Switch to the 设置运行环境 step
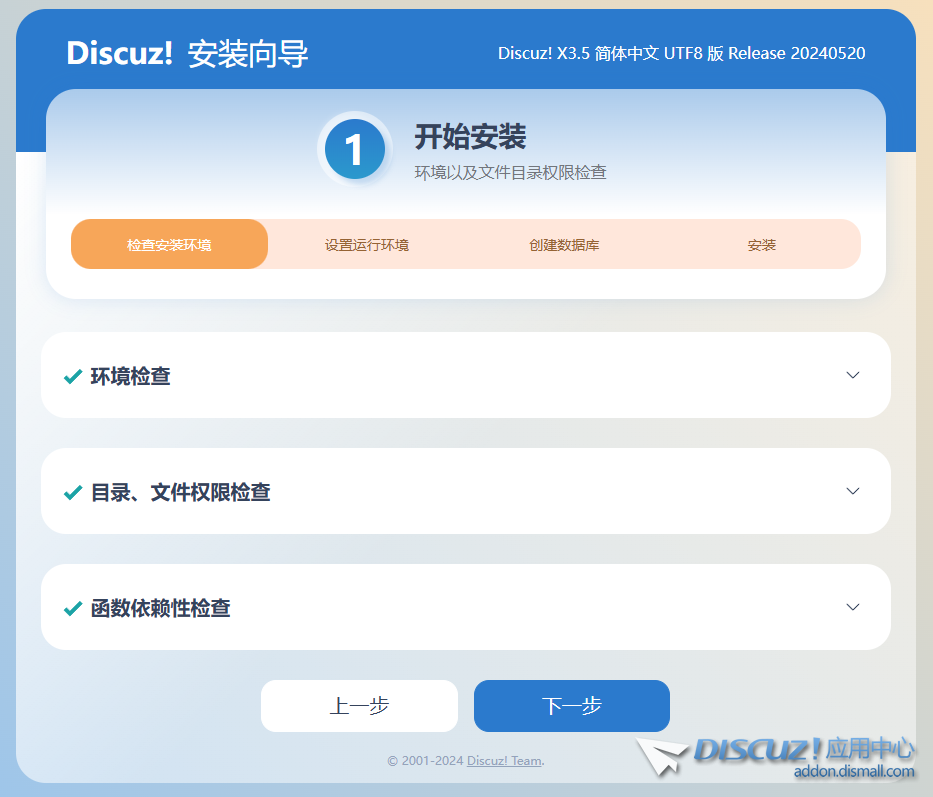Image resolution: width=933 pixels, height=797 pixels. point(367,245)
